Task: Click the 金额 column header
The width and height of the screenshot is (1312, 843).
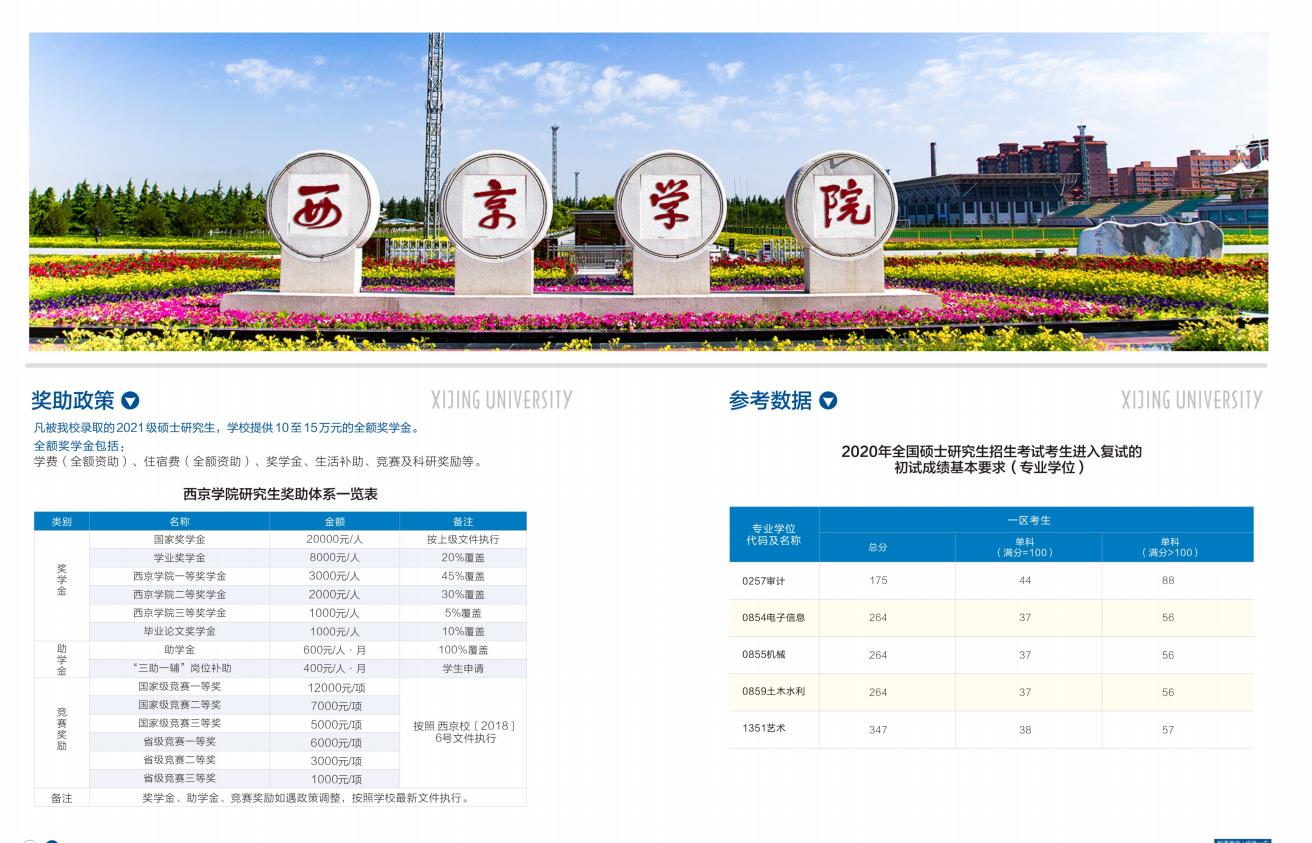Action: 334,521
